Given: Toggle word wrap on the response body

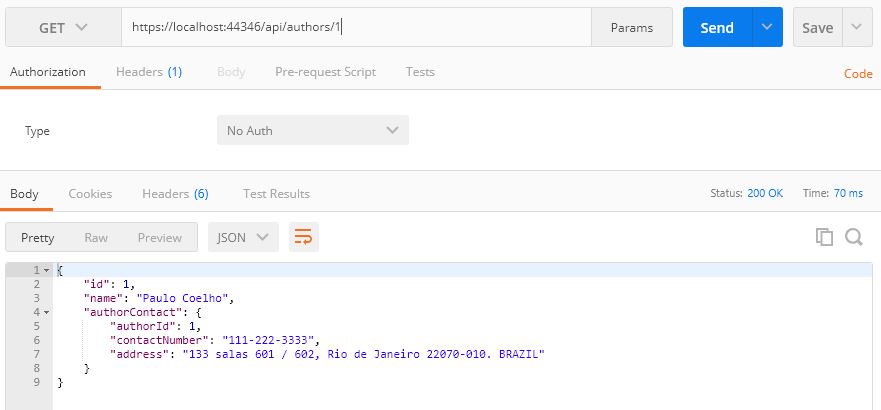Looking at the screenshot, I should pos(303,237).
